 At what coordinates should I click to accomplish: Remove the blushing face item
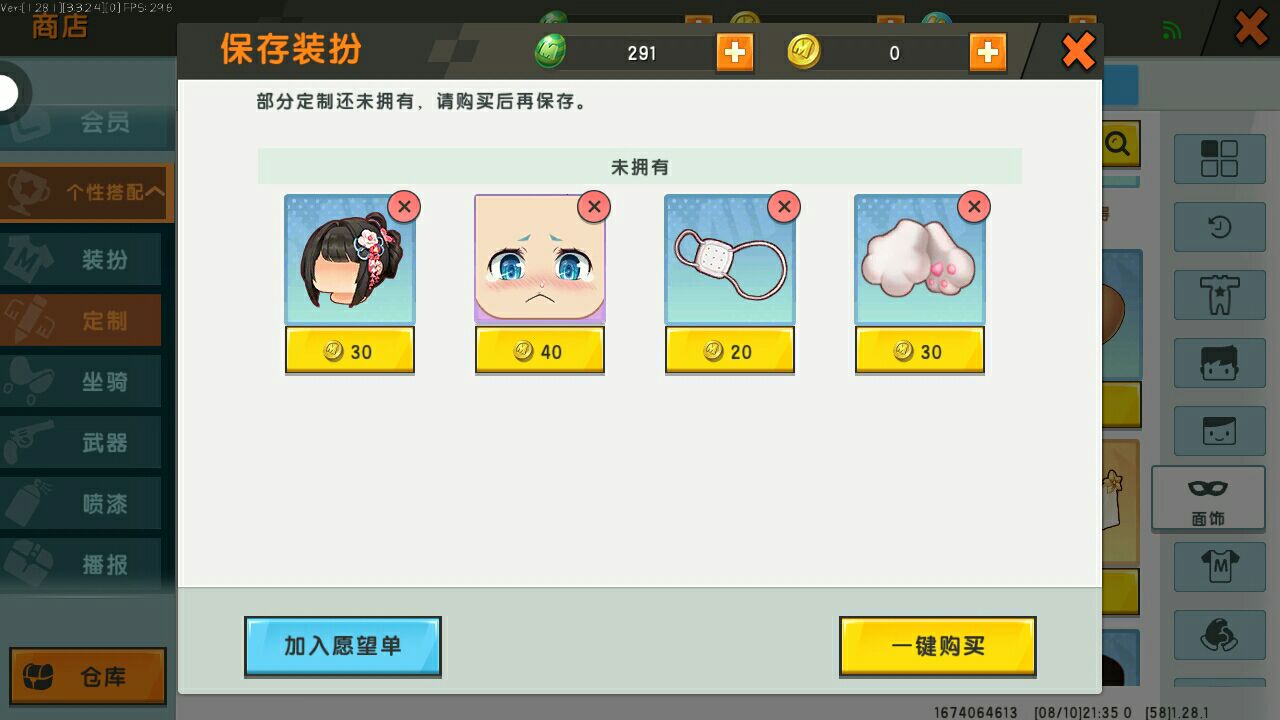point(593,207)
